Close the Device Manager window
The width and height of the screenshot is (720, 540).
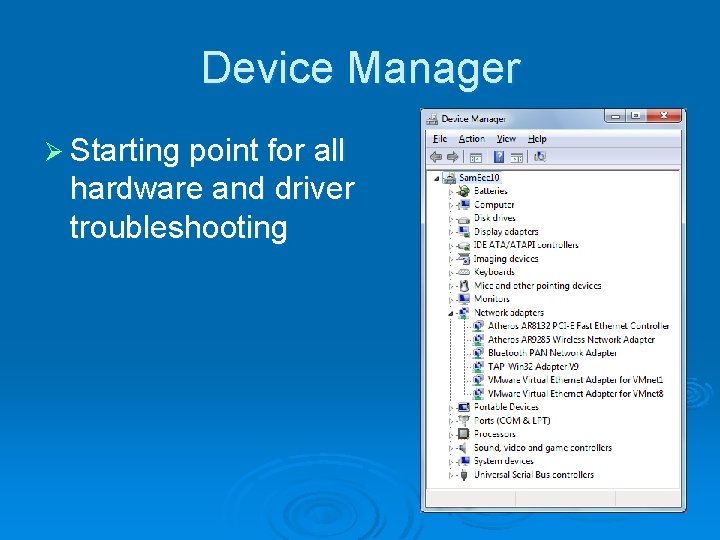663,116
